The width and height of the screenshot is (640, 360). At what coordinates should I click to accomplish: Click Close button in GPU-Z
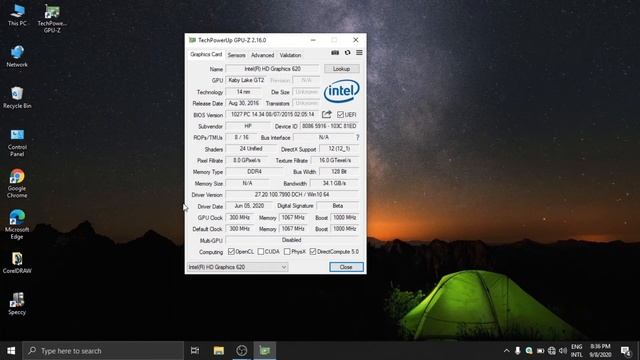pos(346,267)
